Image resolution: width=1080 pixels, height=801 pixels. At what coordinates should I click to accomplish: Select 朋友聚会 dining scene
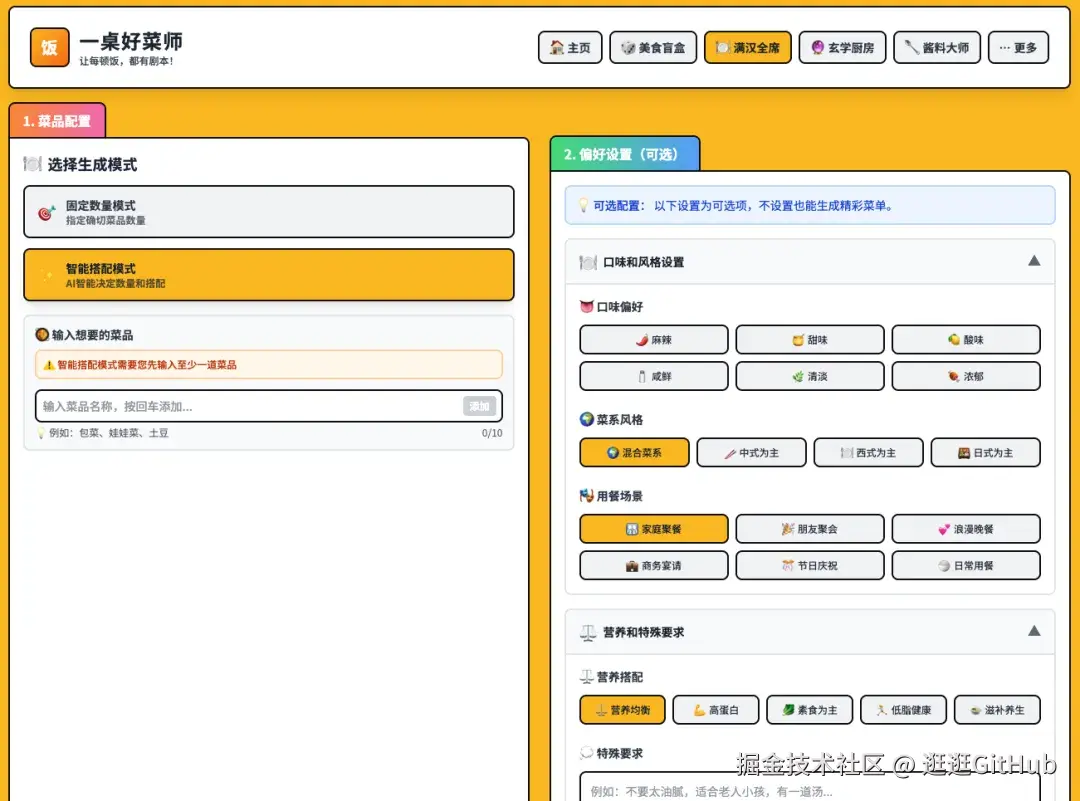tap(810, 529)
